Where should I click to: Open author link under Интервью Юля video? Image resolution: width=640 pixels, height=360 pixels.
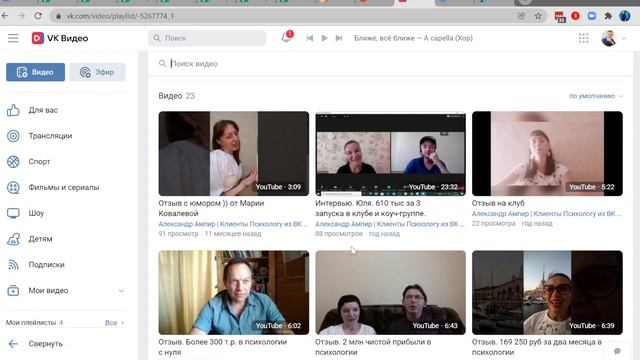coord(389,224)
